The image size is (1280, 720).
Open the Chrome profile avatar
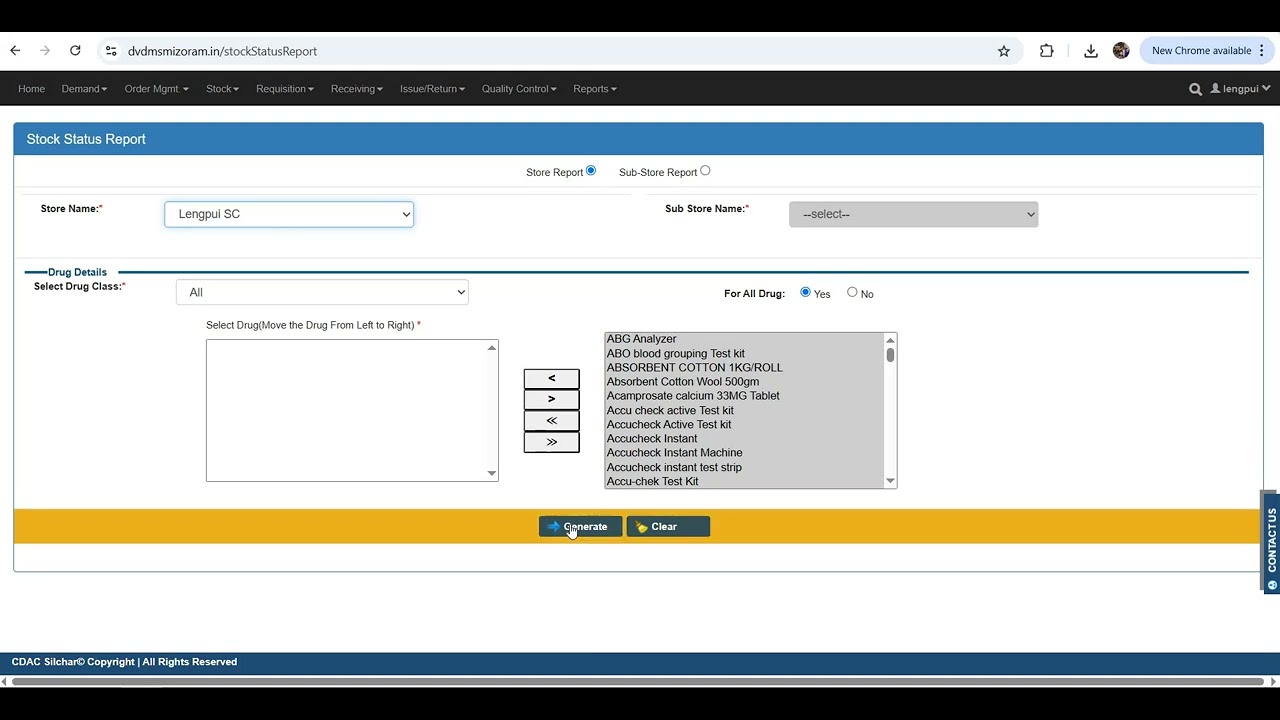pos(1121,51)
